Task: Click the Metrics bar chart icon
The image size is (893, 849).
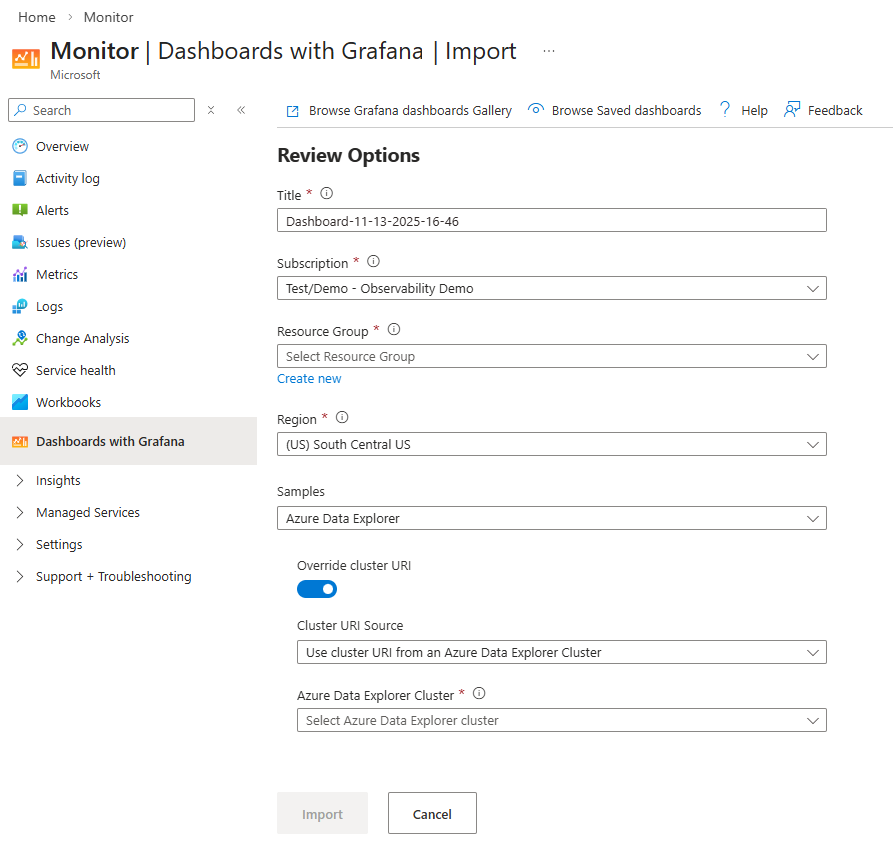Action: click(20, 274)
